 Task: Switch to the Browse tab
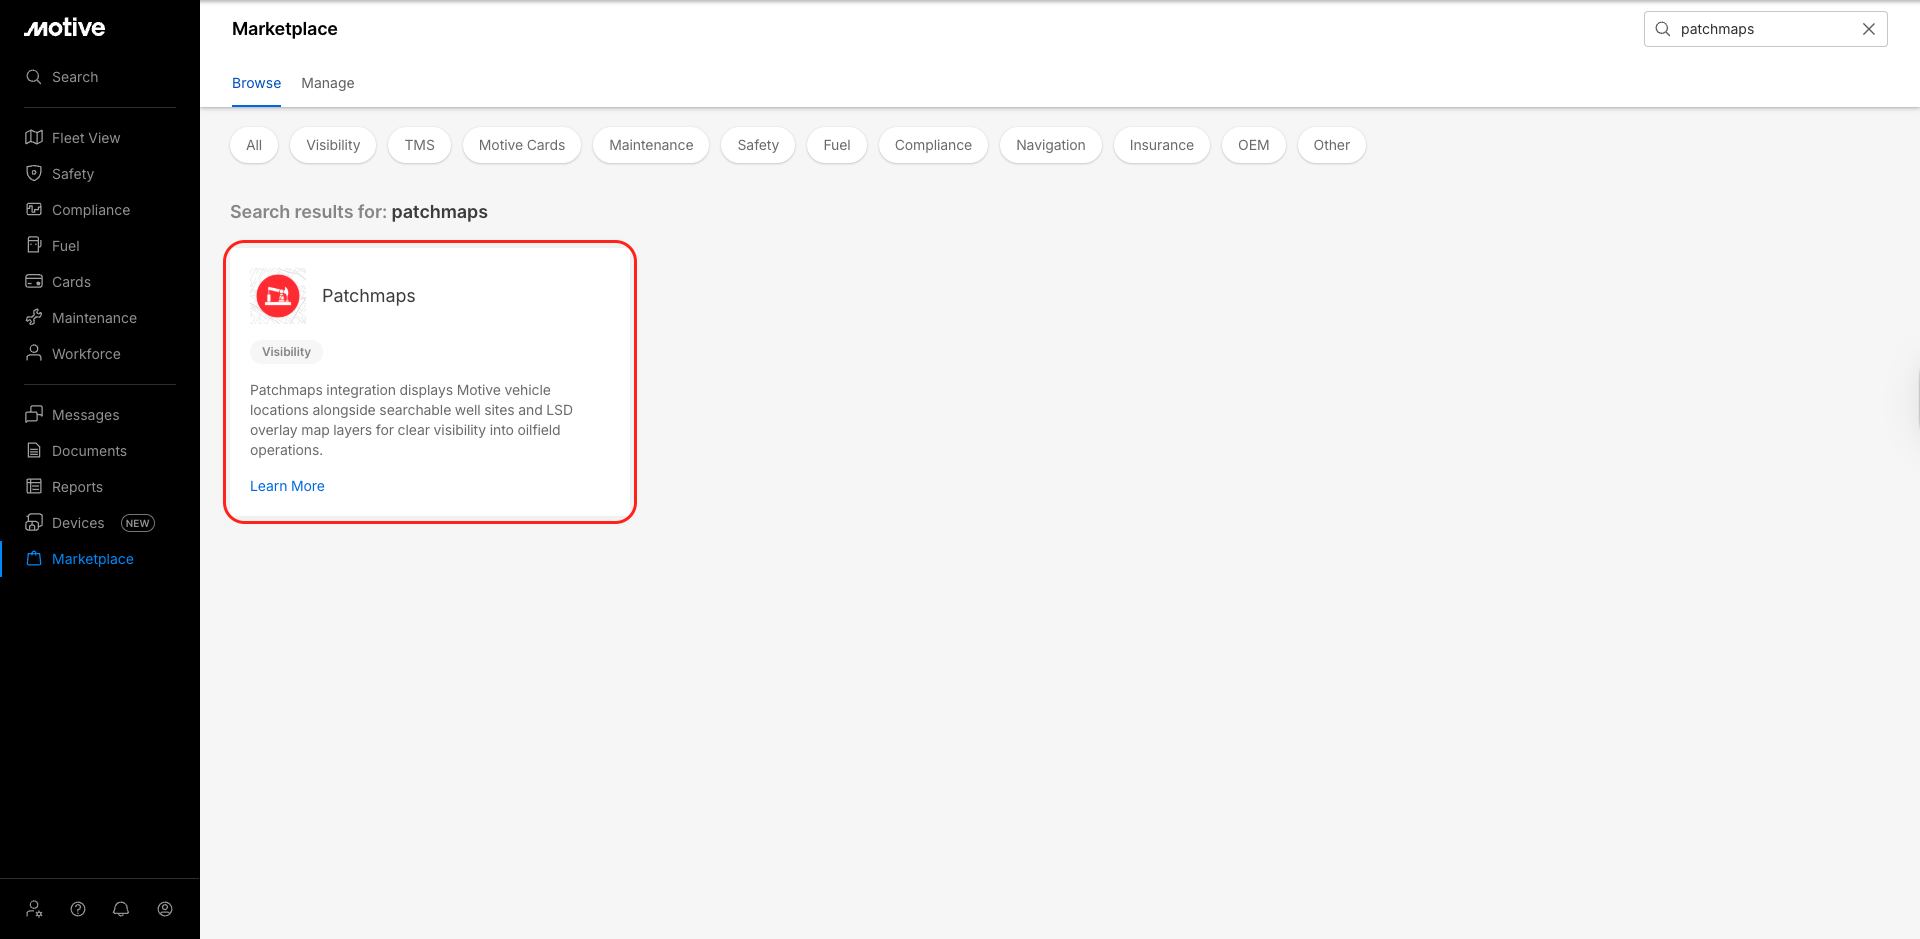pyautogui.click(x=256, y=83)
